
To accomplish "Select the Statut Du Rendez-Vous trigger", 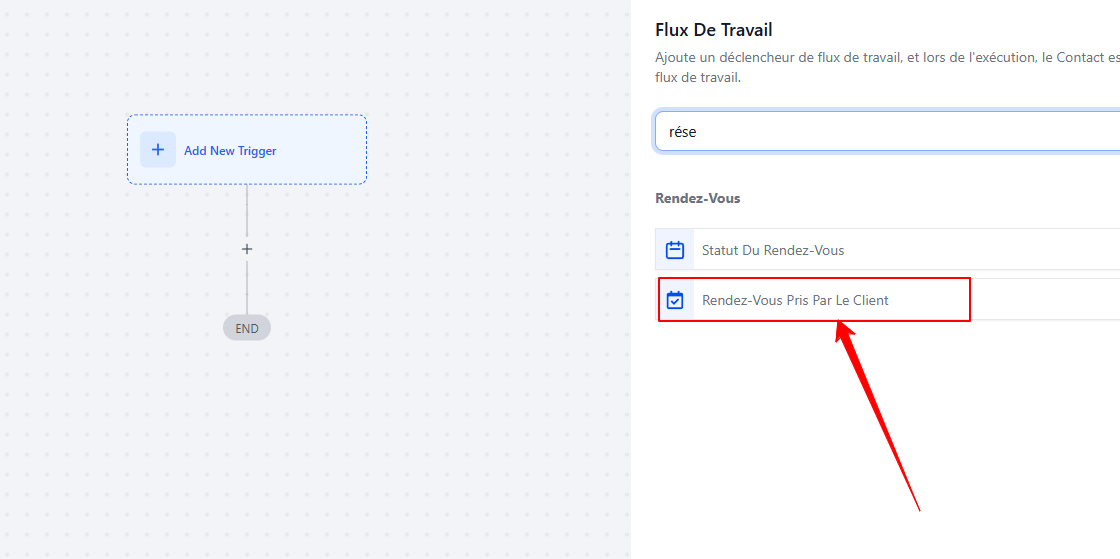I will (887, 250).
